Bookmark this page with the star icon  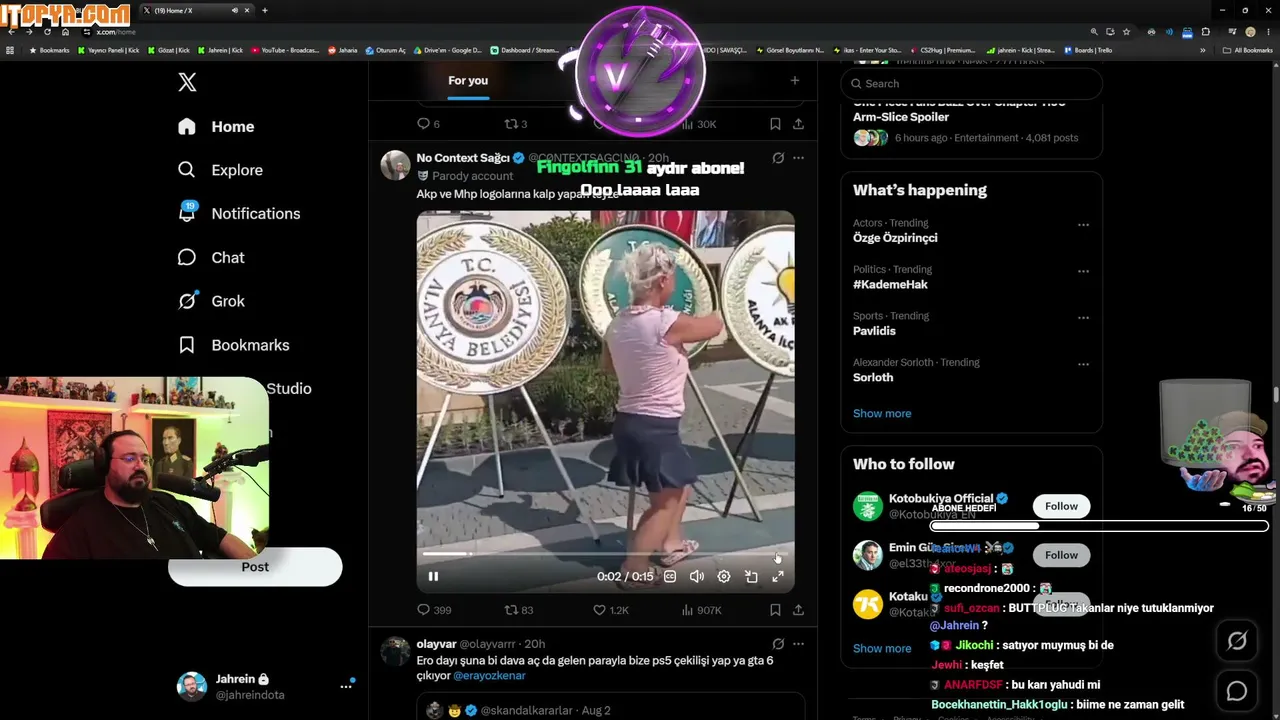coord(1127,32)
